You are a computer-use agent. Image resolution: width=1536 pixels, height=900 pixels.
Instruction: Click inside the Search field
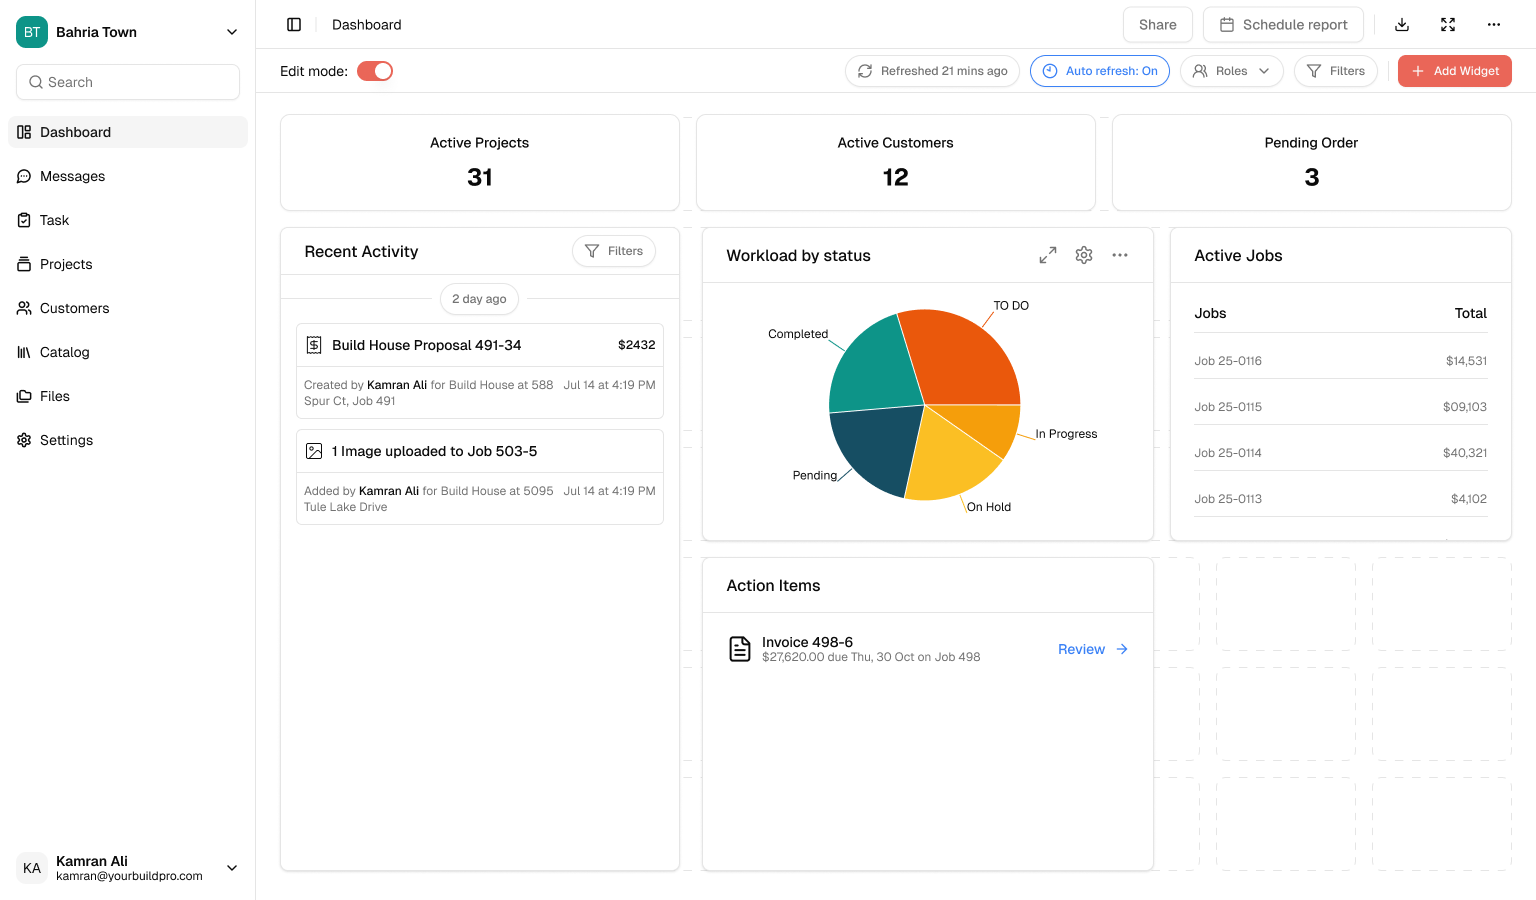click(x=127, y=81)
